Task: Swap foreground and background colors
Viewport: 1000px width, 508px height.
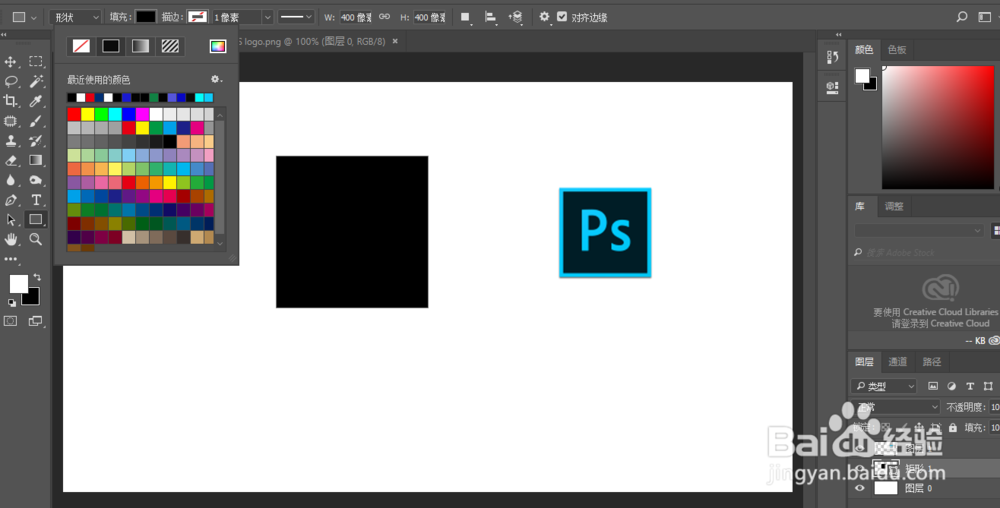Action: click(x=37, y=277)
